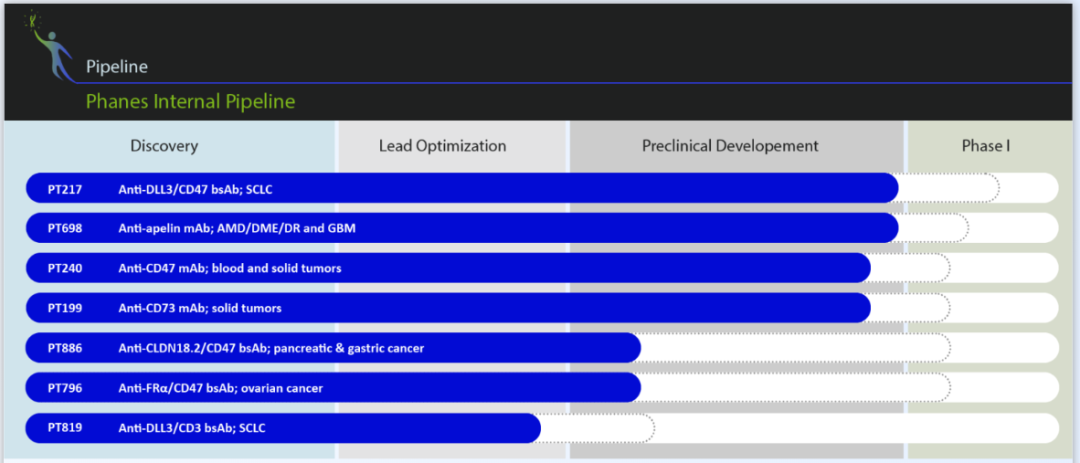
Task: Click the Preclinical Developement column header
Action: coord(730,146)
